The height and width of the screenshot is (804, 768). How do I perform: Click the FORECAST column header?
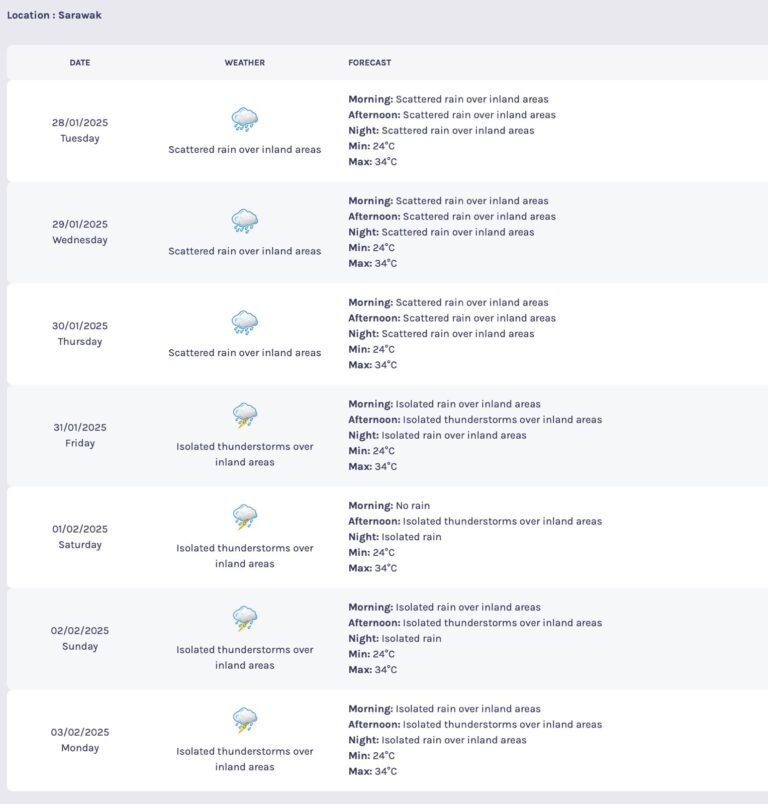click(370, 63)
